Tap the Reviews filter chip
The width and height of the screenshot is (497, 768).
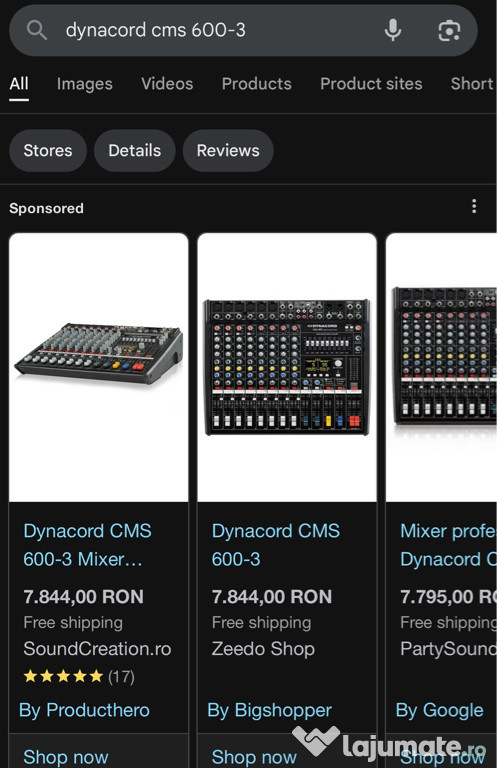[x=228, y=150]
